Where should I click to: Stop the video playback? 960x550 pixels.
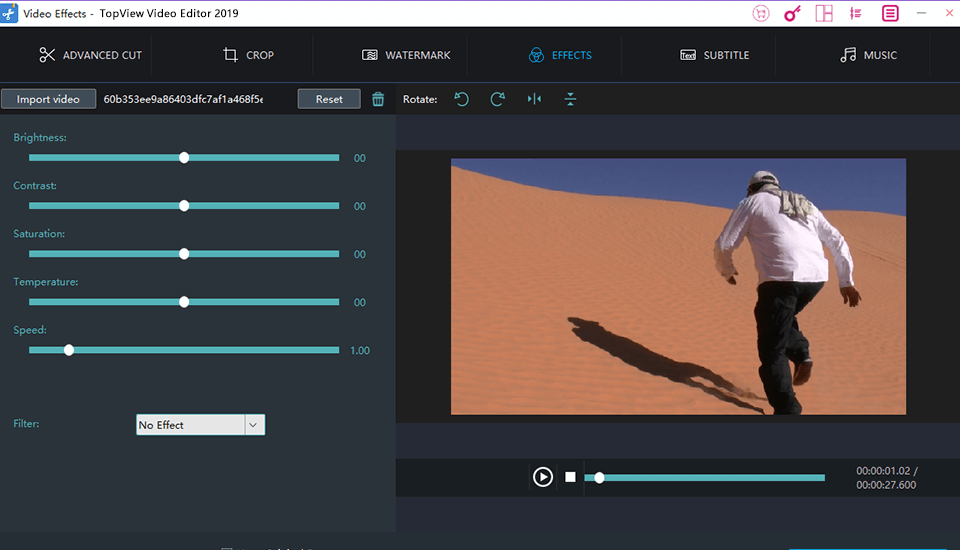click(570, 477)
